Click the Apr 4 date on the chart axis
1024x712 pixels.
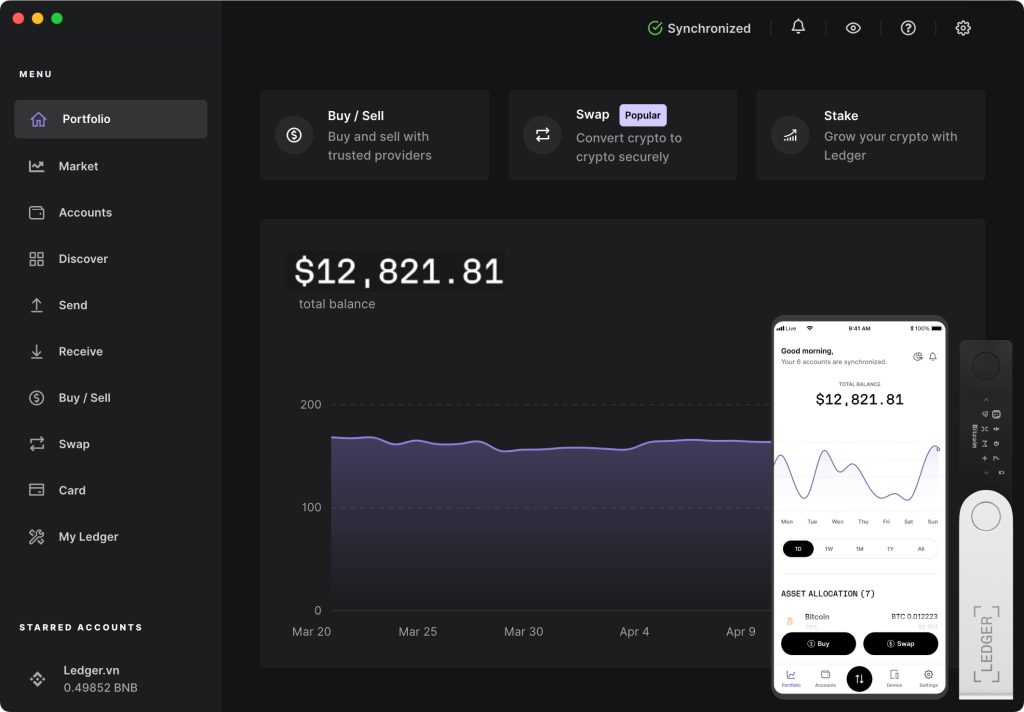[x=634, y=632]
